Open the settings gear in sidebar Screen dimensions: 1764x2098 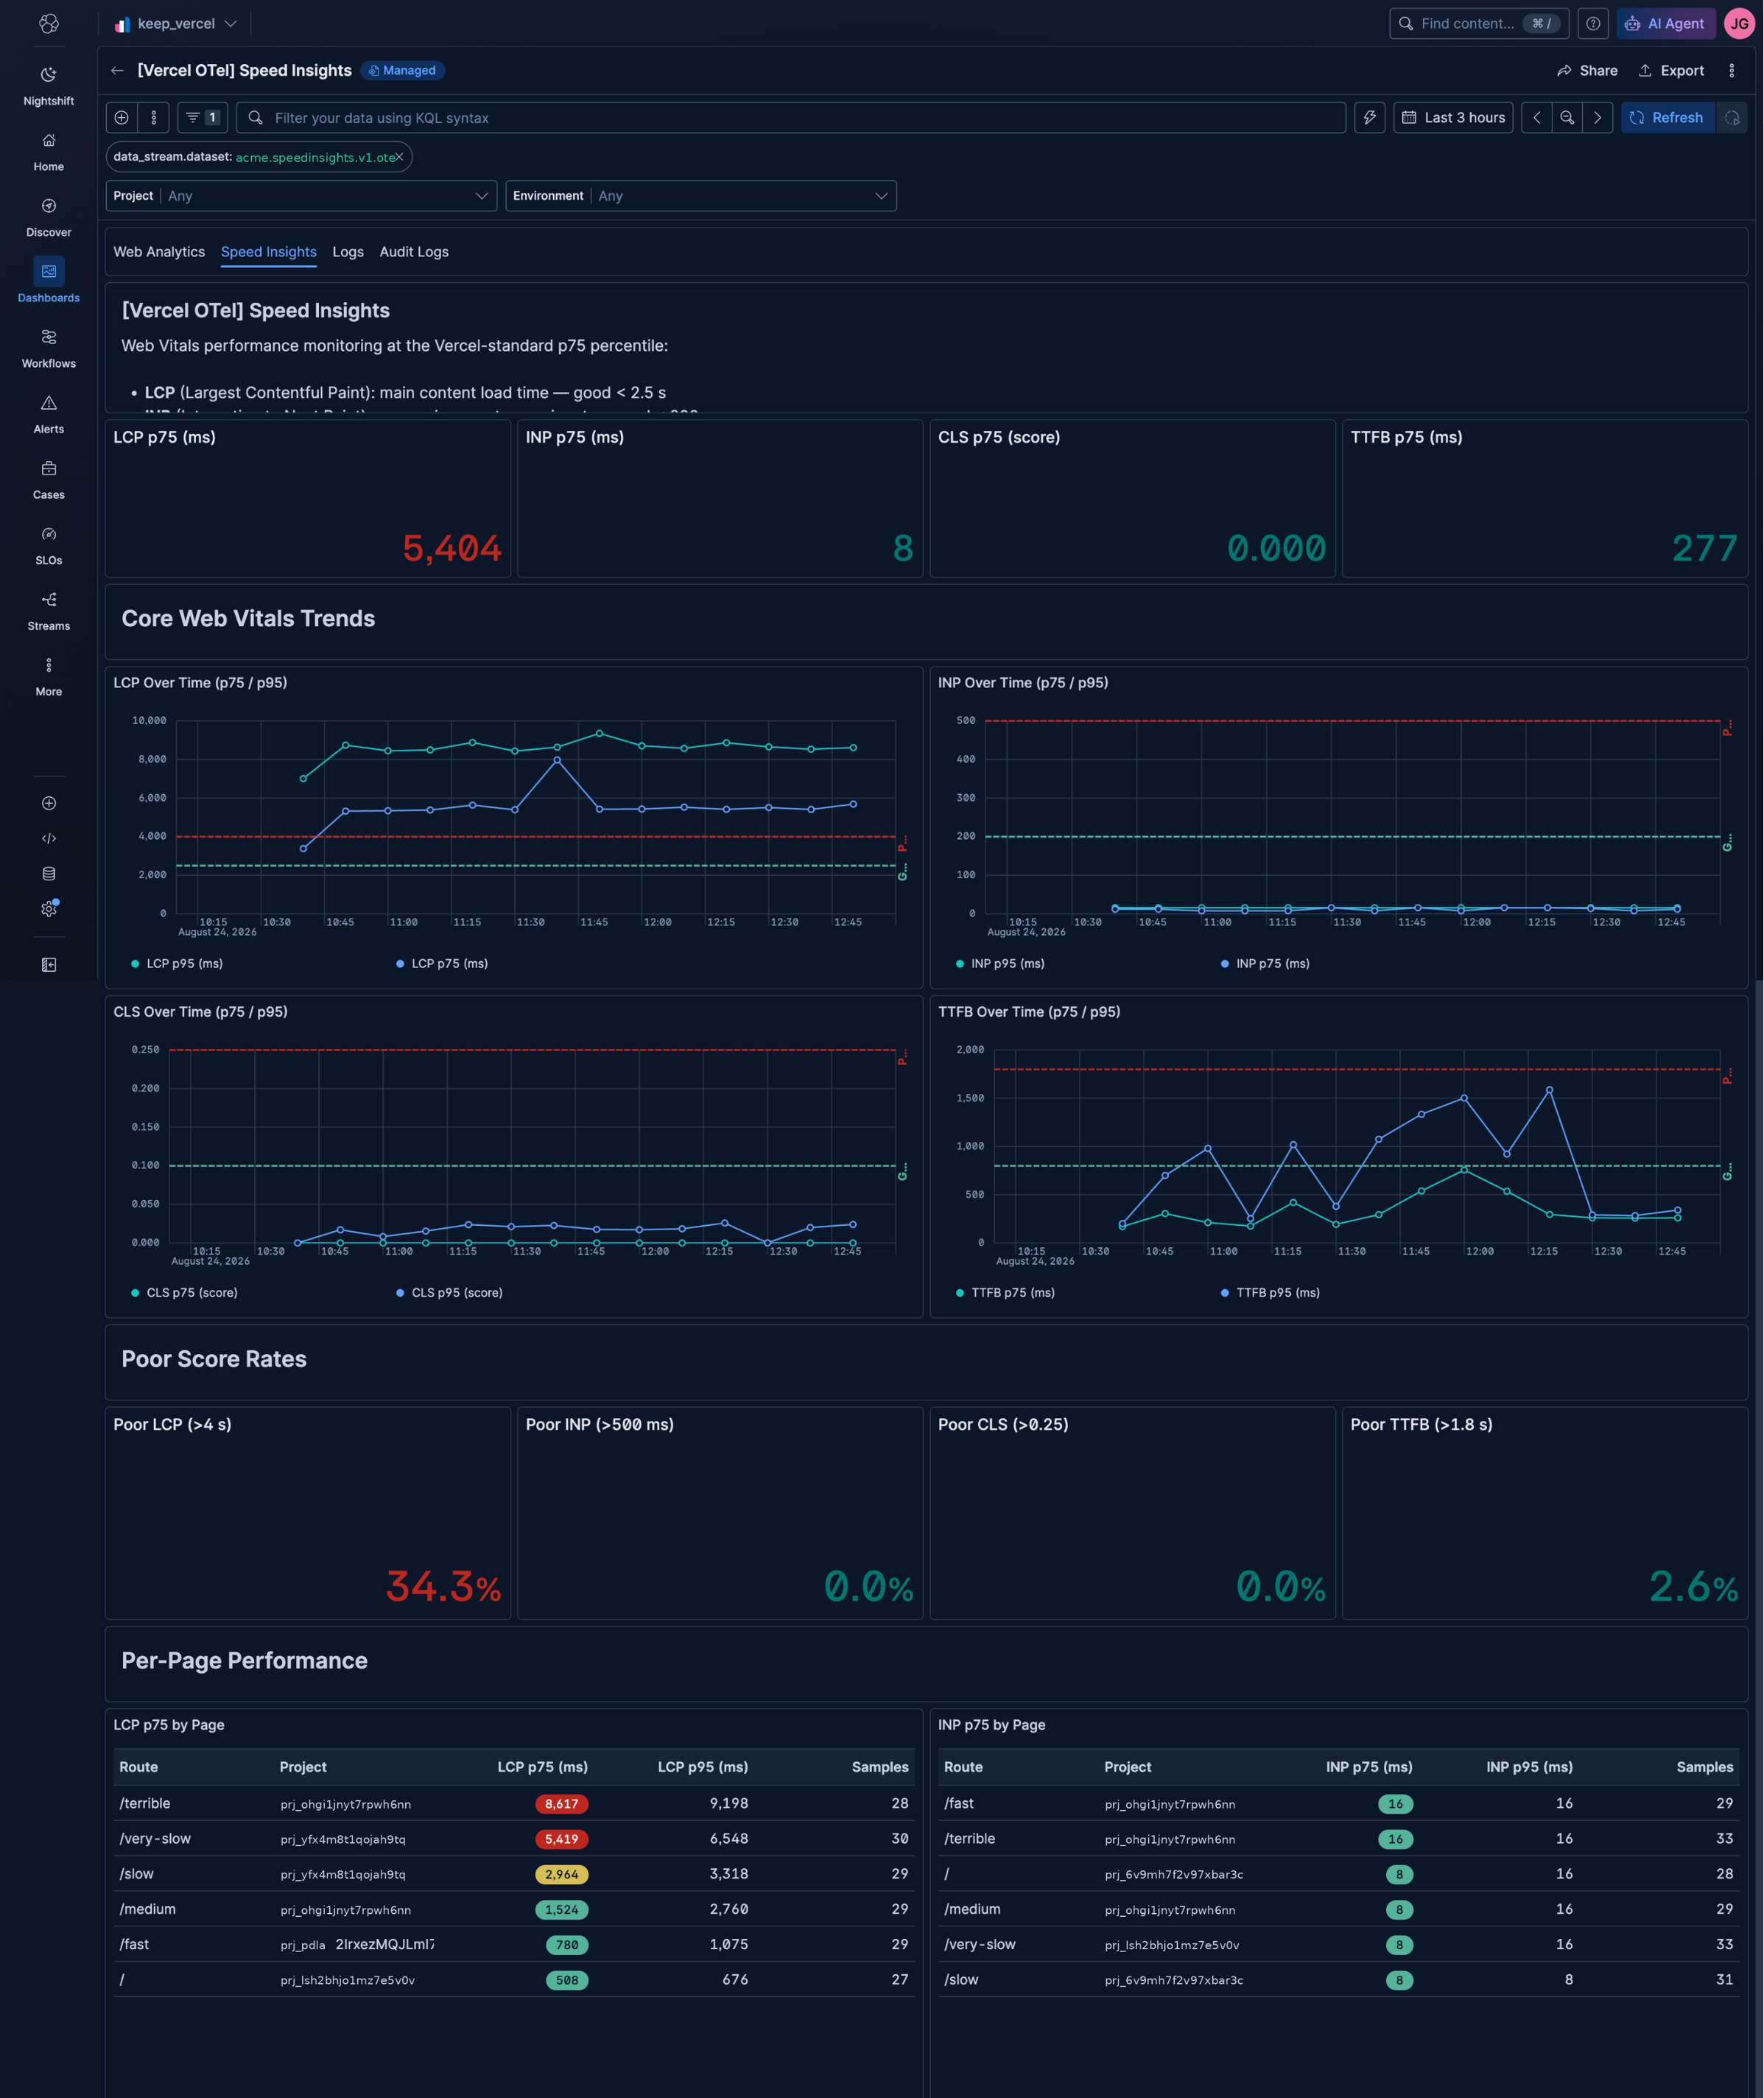48,908
